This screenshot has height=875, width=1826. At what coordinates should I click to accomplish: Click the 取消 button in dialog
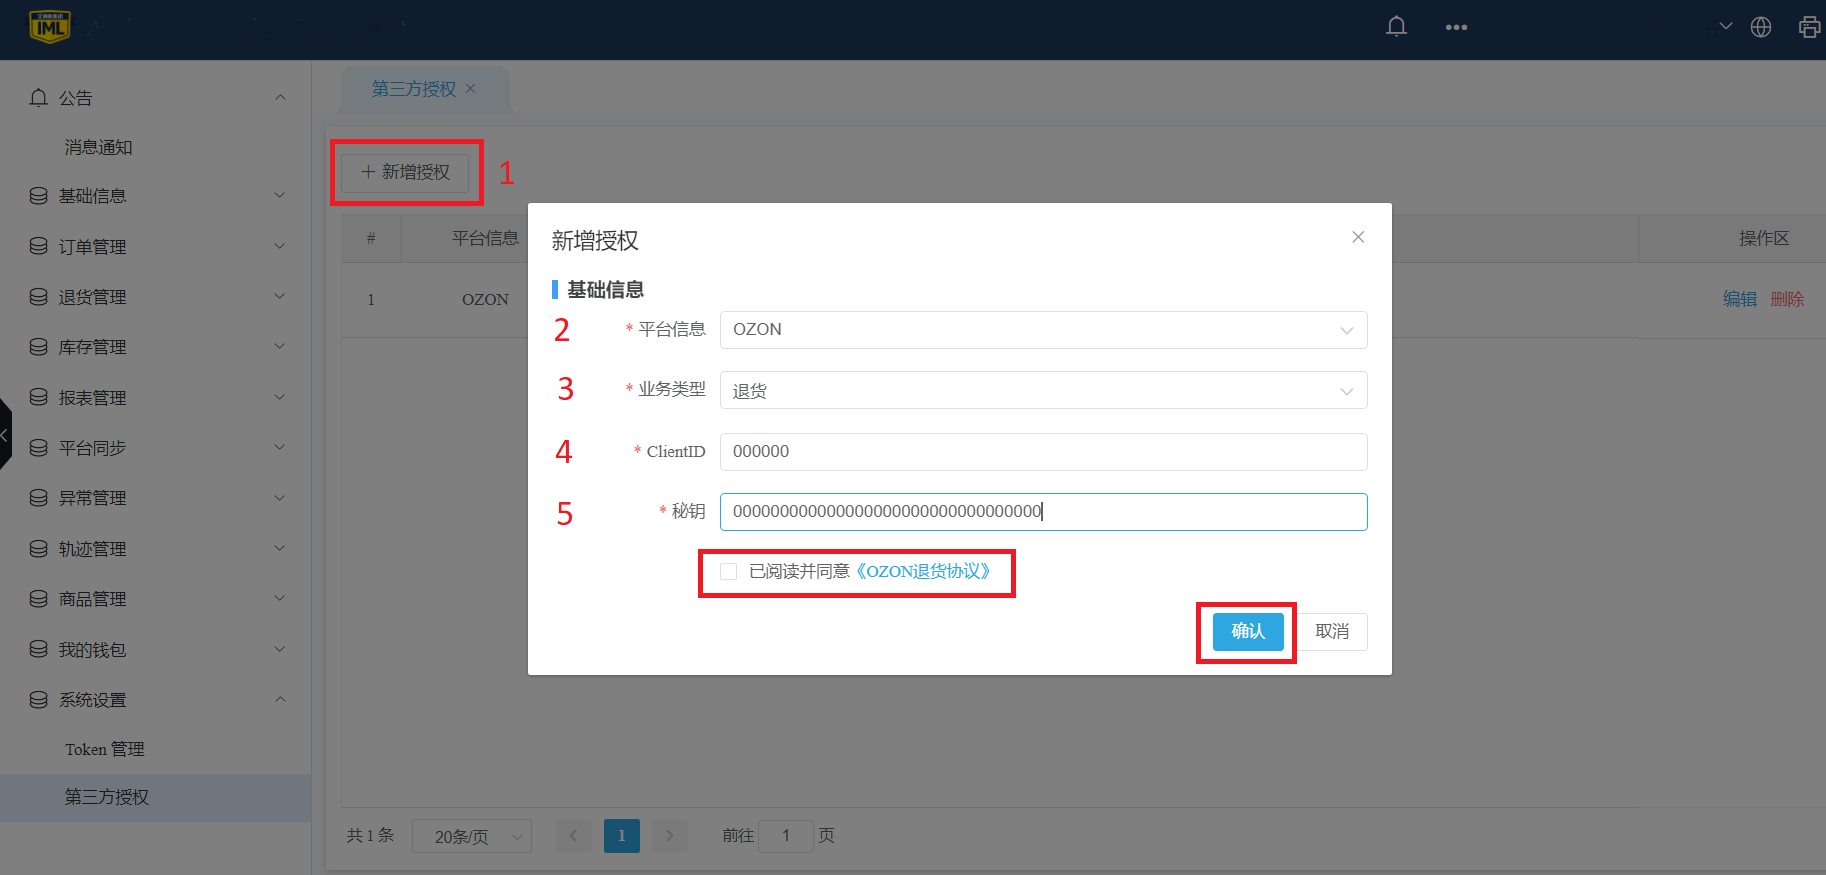point(1332,631)
